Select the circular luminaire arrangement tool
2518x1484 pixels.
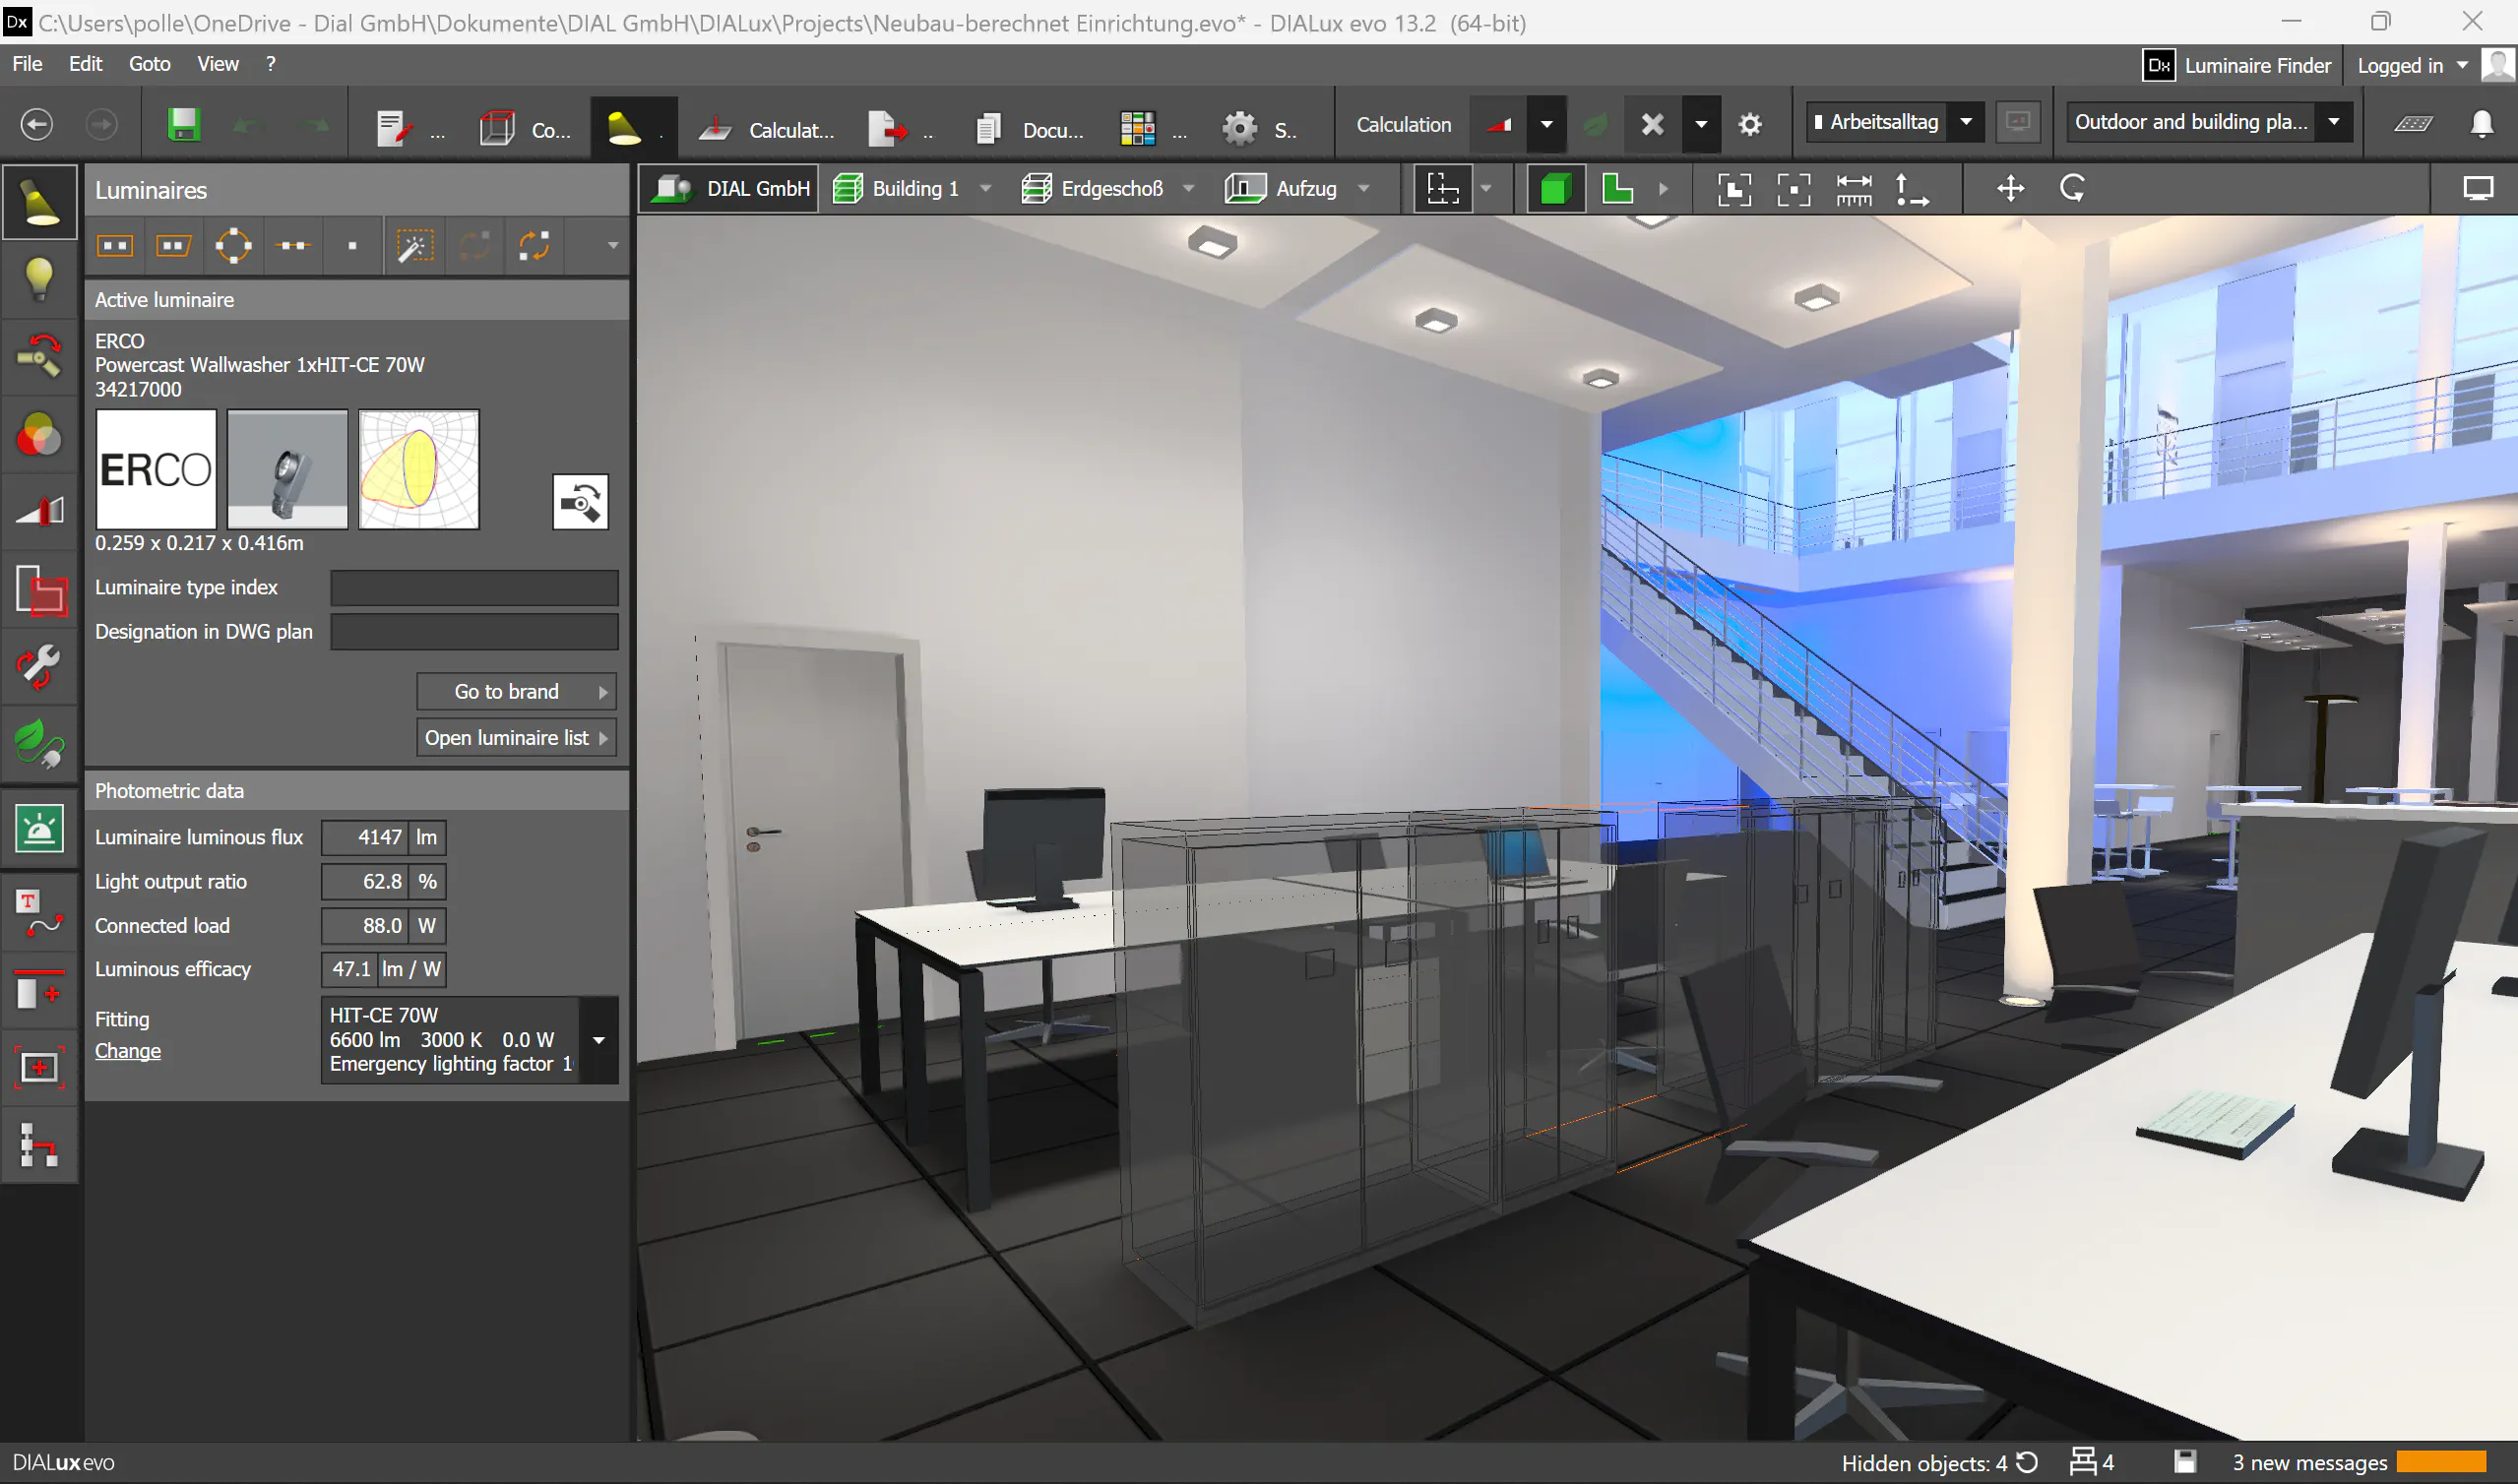coord(233,246)
